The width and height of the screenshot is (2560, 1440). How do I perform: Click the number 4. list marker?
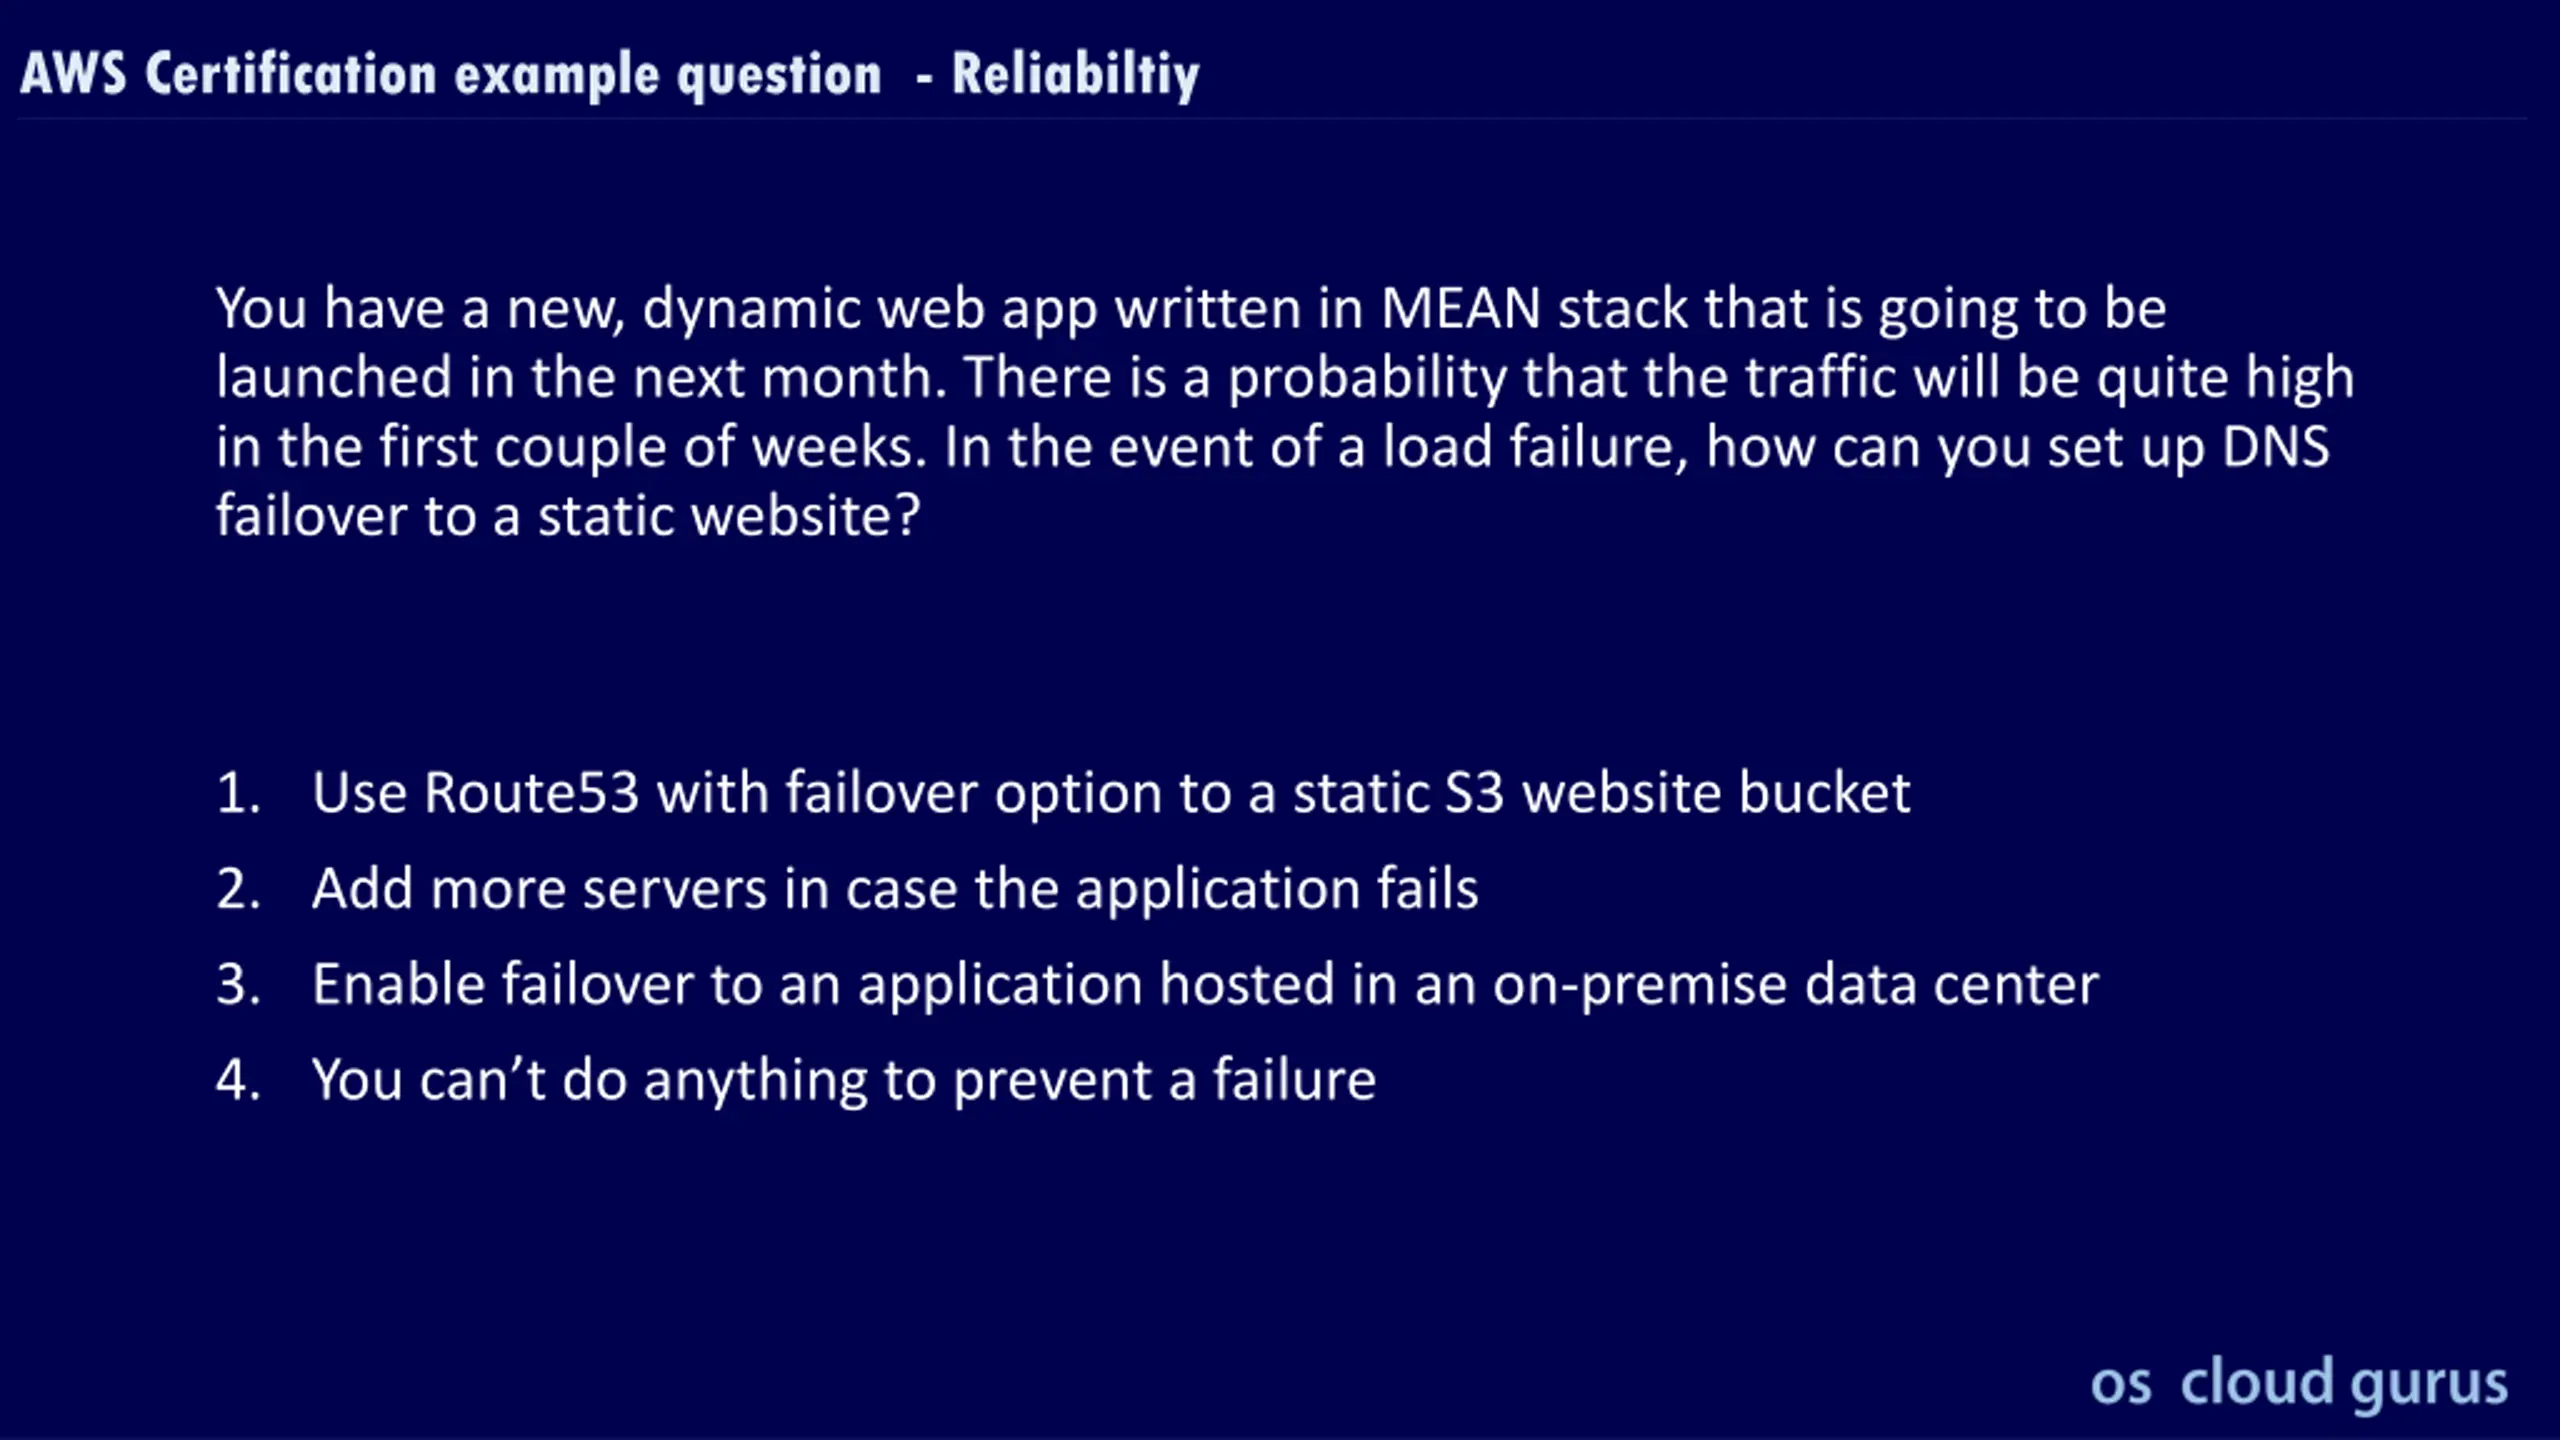coord(238,1081)
